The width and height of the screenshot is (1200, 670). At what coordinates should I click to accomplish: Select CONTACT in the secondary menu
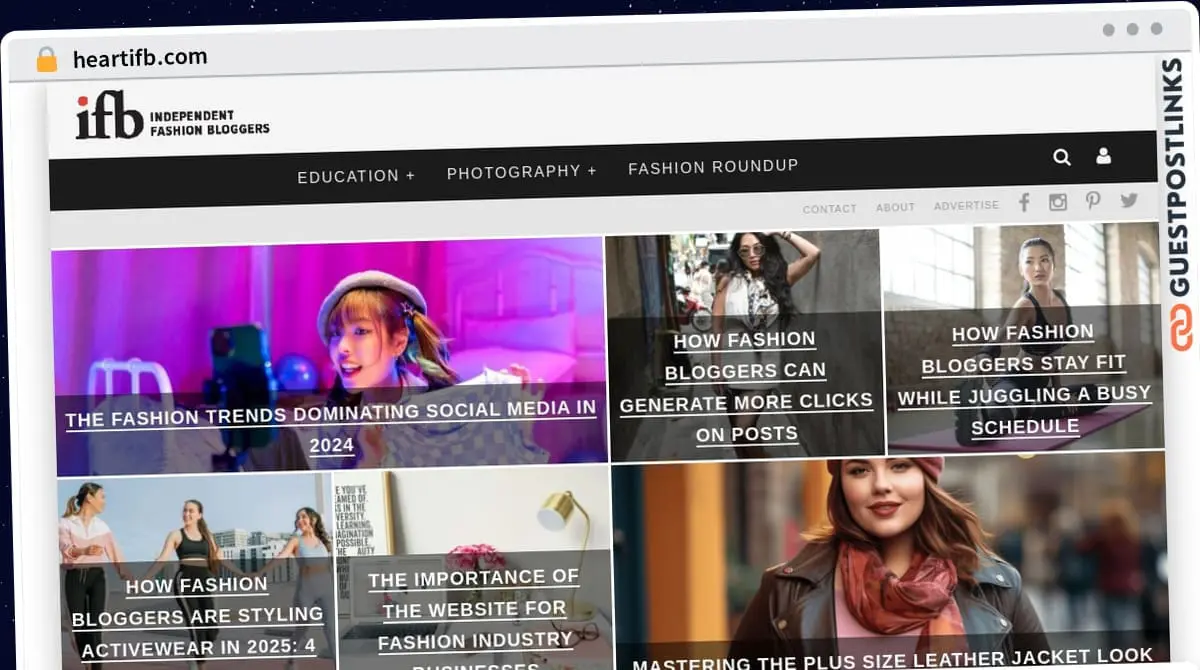pyautogui.click(x=829, y=208)
